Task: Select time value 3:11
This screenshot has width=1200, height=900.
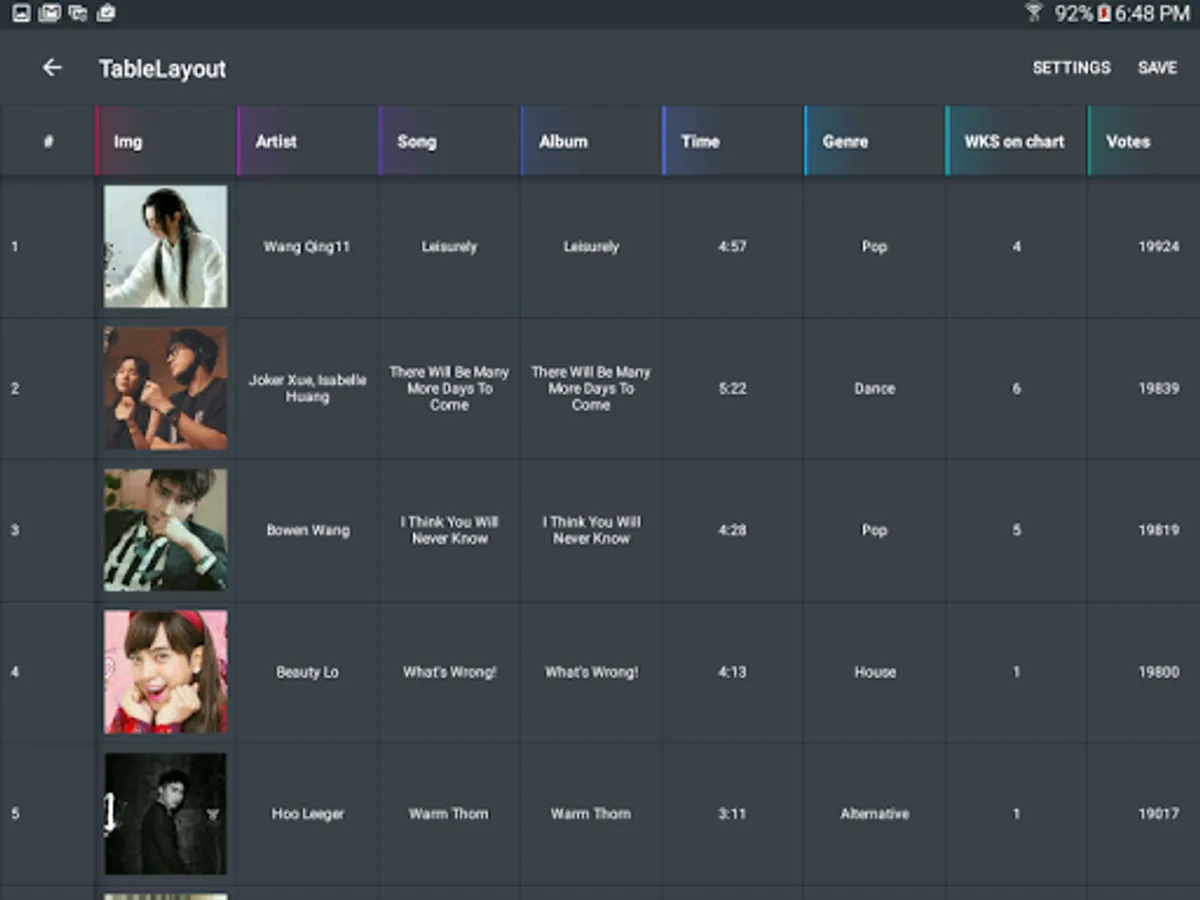Action: (x=732, y=814)
